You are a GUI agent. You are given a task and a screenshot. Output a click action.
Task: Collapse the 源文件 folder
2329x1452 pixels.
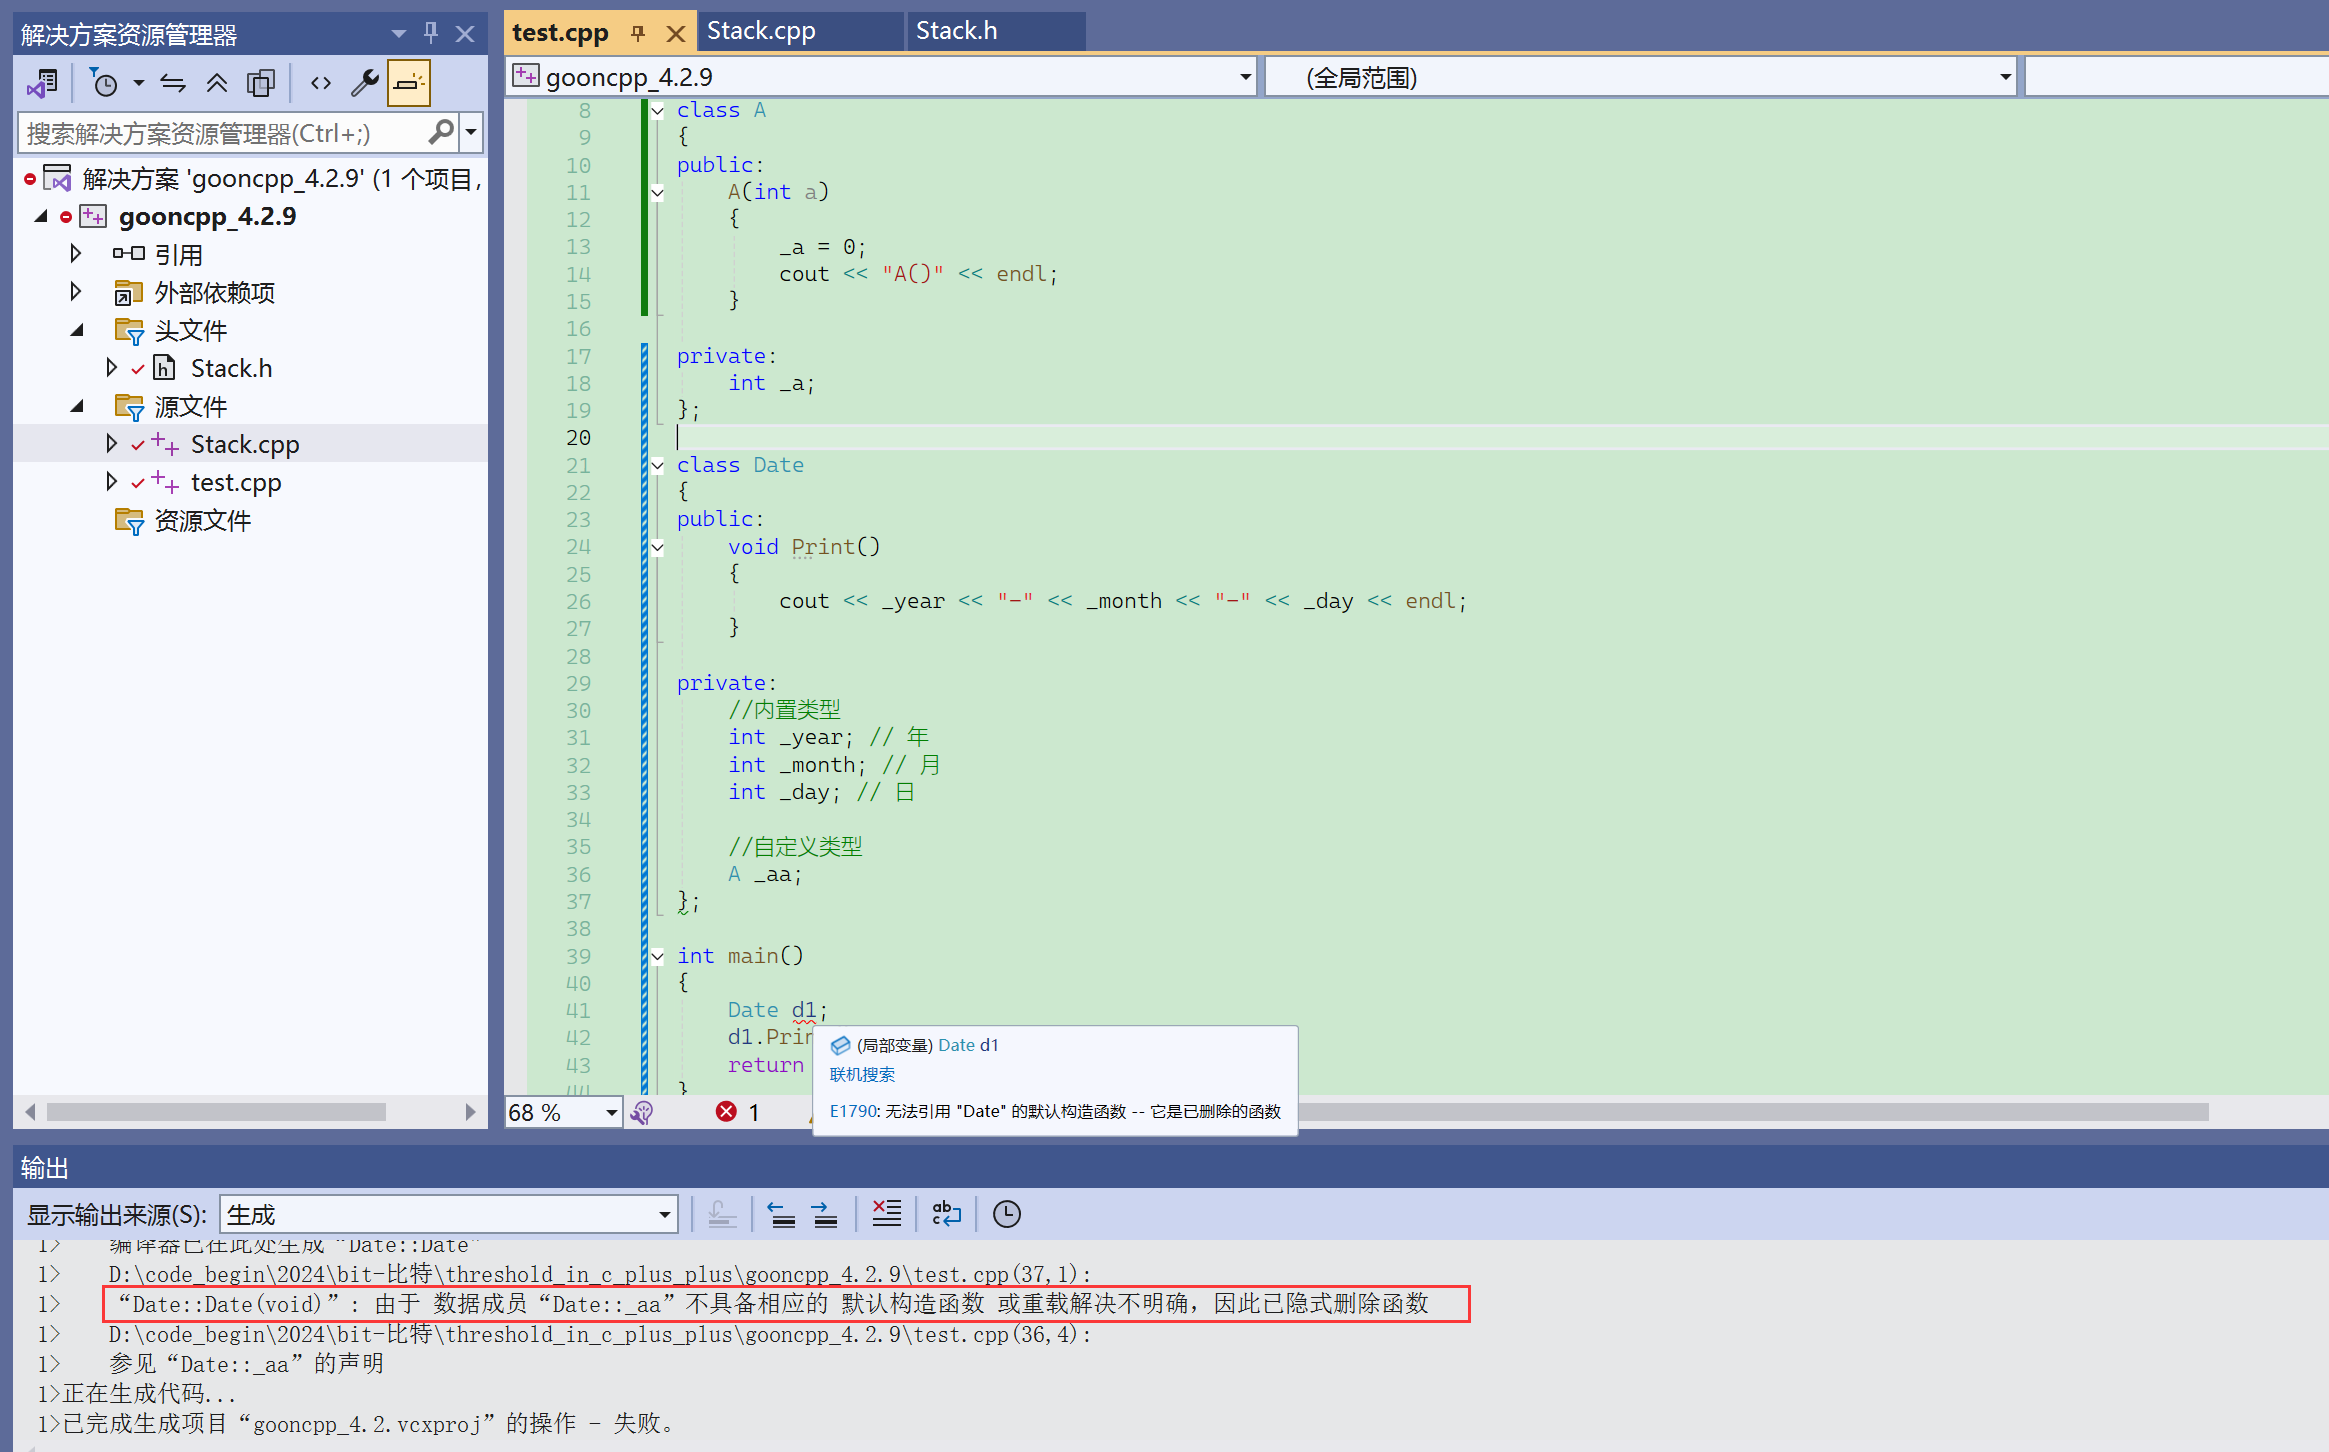point(78,406)
